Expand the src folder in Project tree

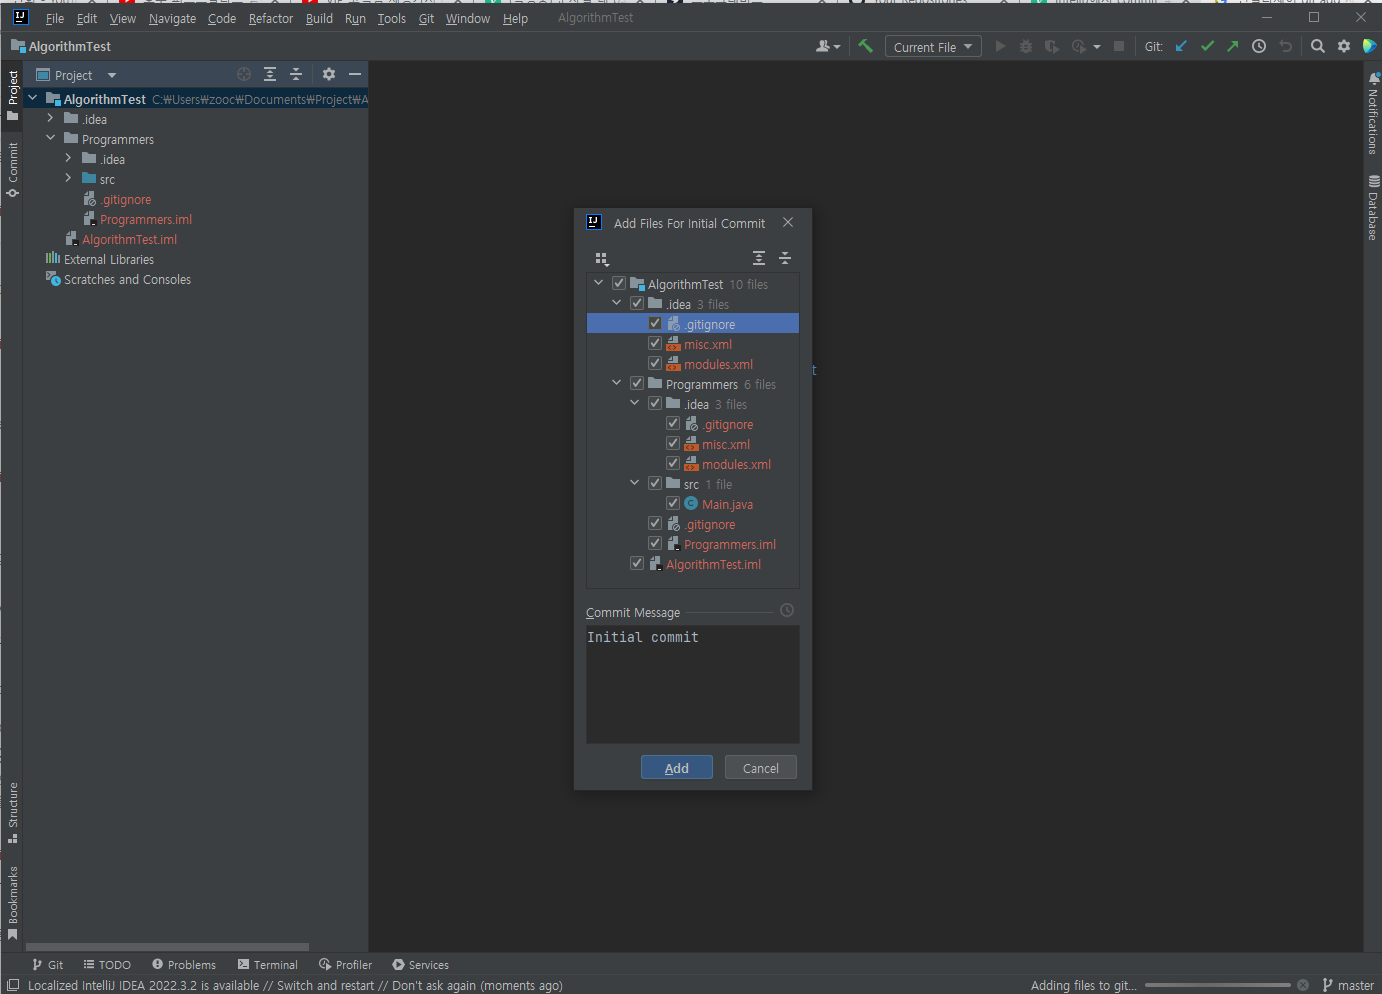click(x=68, y=178)
